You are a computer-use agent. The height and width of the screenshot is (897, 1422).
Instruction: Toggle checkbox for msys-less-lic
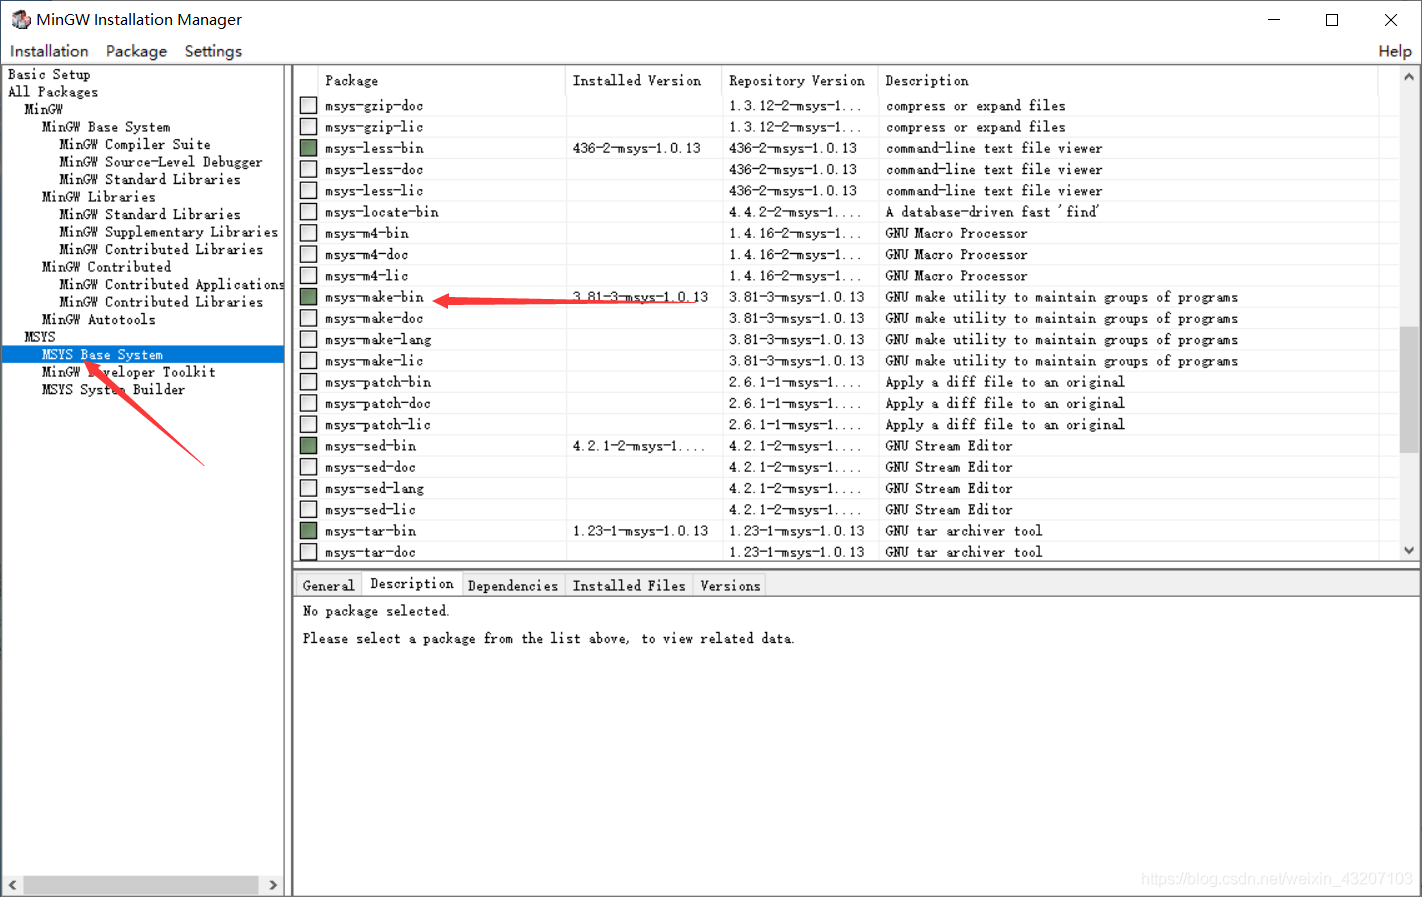tap(308, 190)
